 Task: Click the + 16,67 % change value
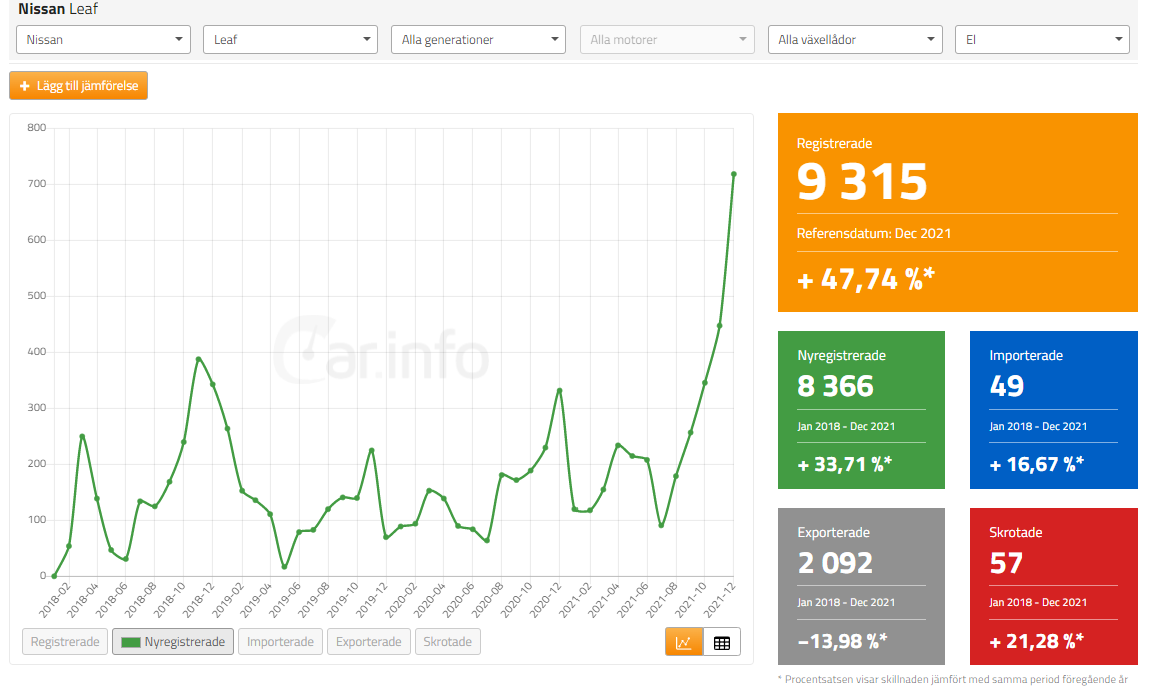point(1036,464)
